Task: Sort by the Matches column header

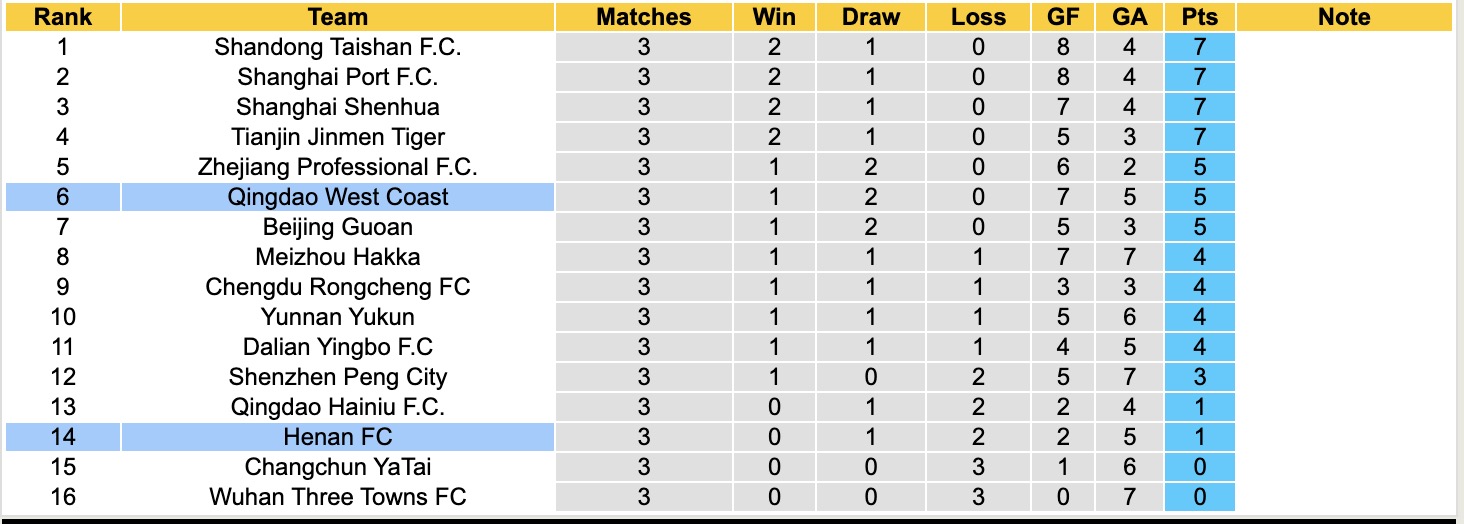Action: tap(643, 17)
